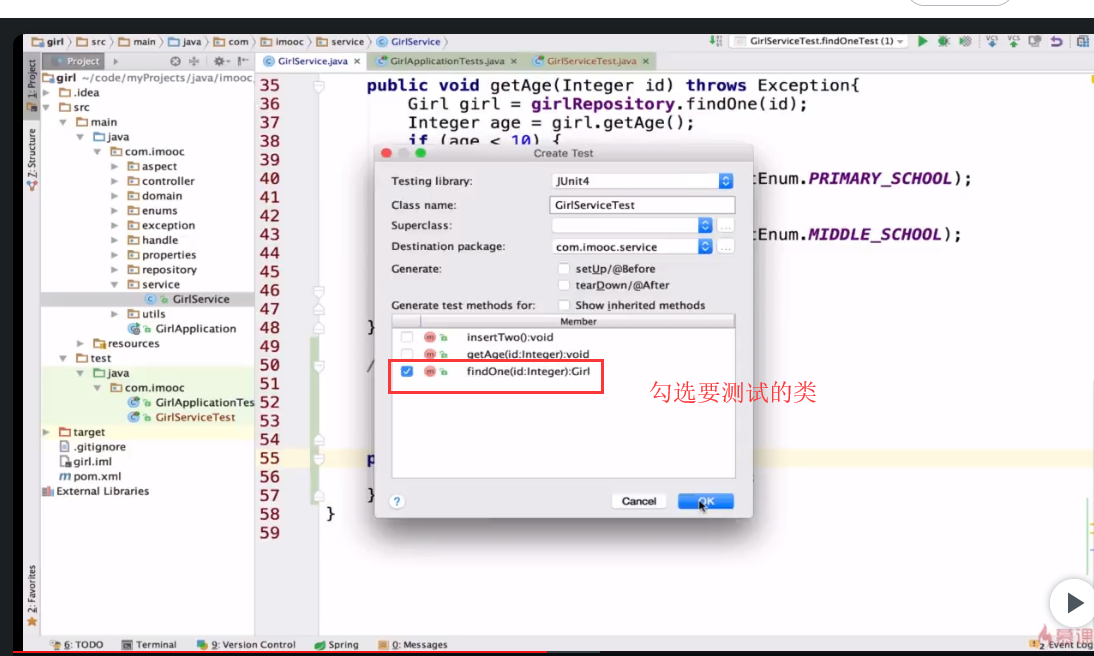The height and width of the screenshot is (656, 1094).
Task: Browse superclass with ellipsis button
Action: coord(726,225)
